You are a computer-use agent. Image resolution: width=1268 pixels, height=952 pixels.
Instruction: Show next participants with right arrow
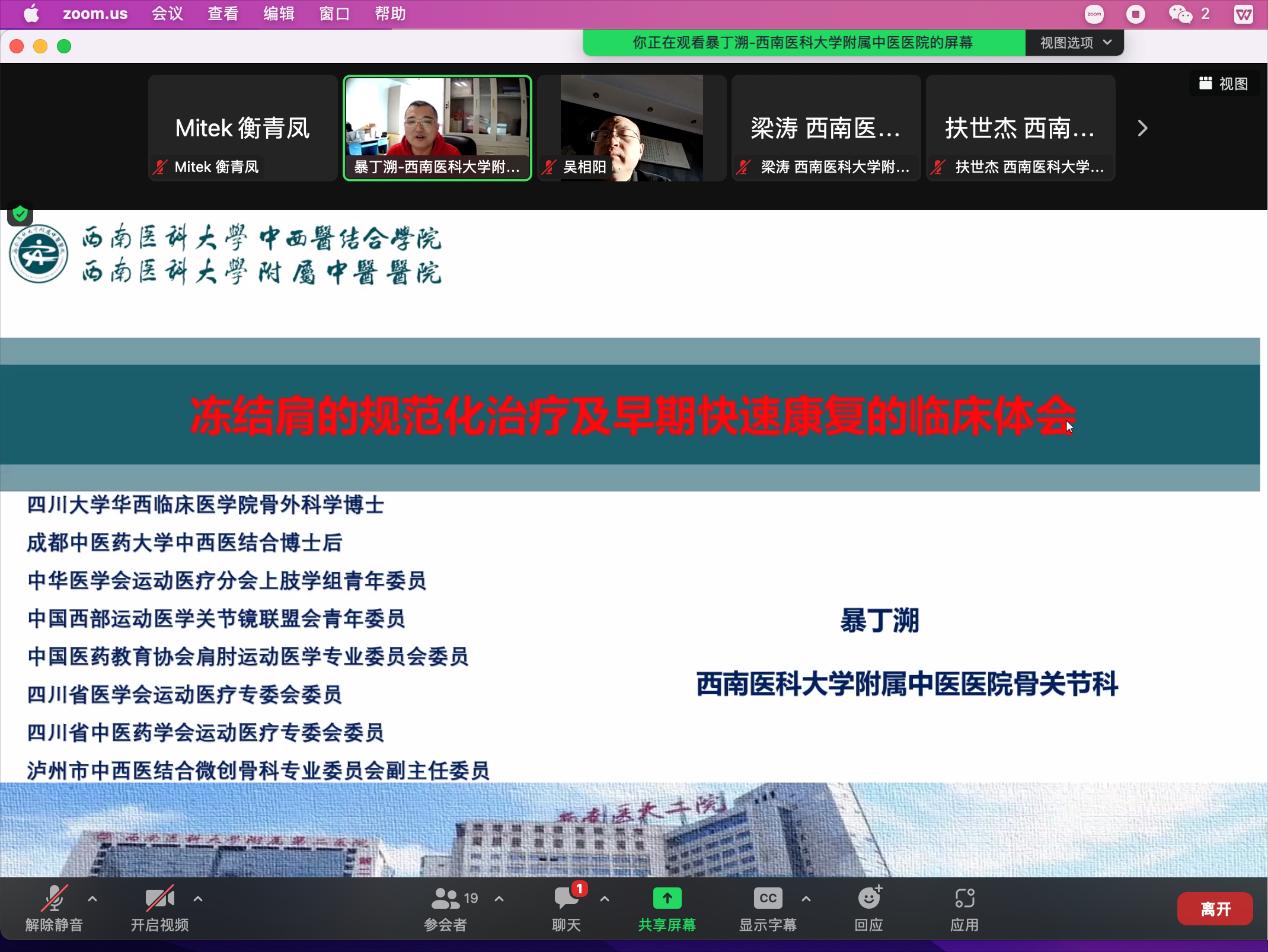pyautogui.click(x=1142, y=128)
